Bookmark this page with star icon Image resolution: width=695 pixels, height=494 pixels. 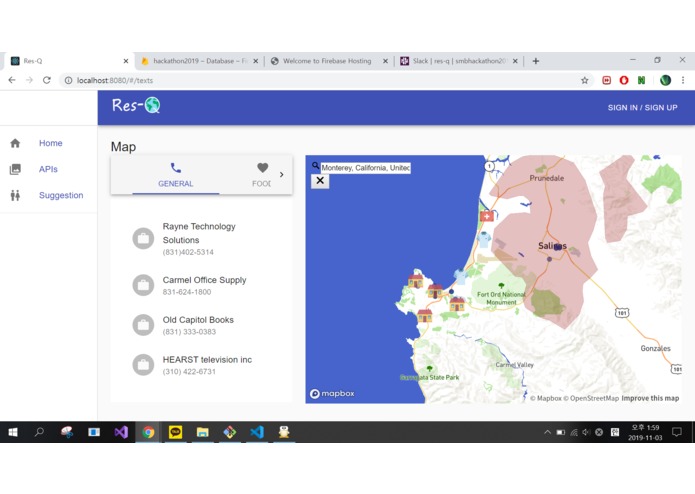click(x=585, y=80)
